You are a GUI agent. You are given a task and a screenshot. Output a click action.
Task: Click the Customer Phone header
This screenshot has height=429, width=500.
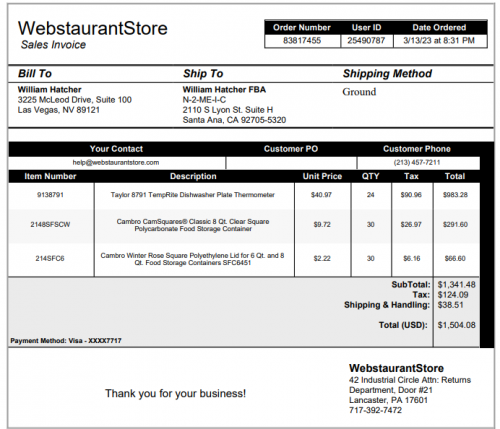[417, 149]
